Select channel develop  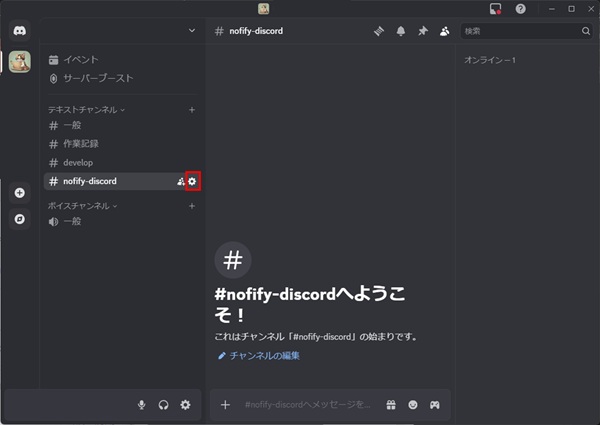pos(122,163)
